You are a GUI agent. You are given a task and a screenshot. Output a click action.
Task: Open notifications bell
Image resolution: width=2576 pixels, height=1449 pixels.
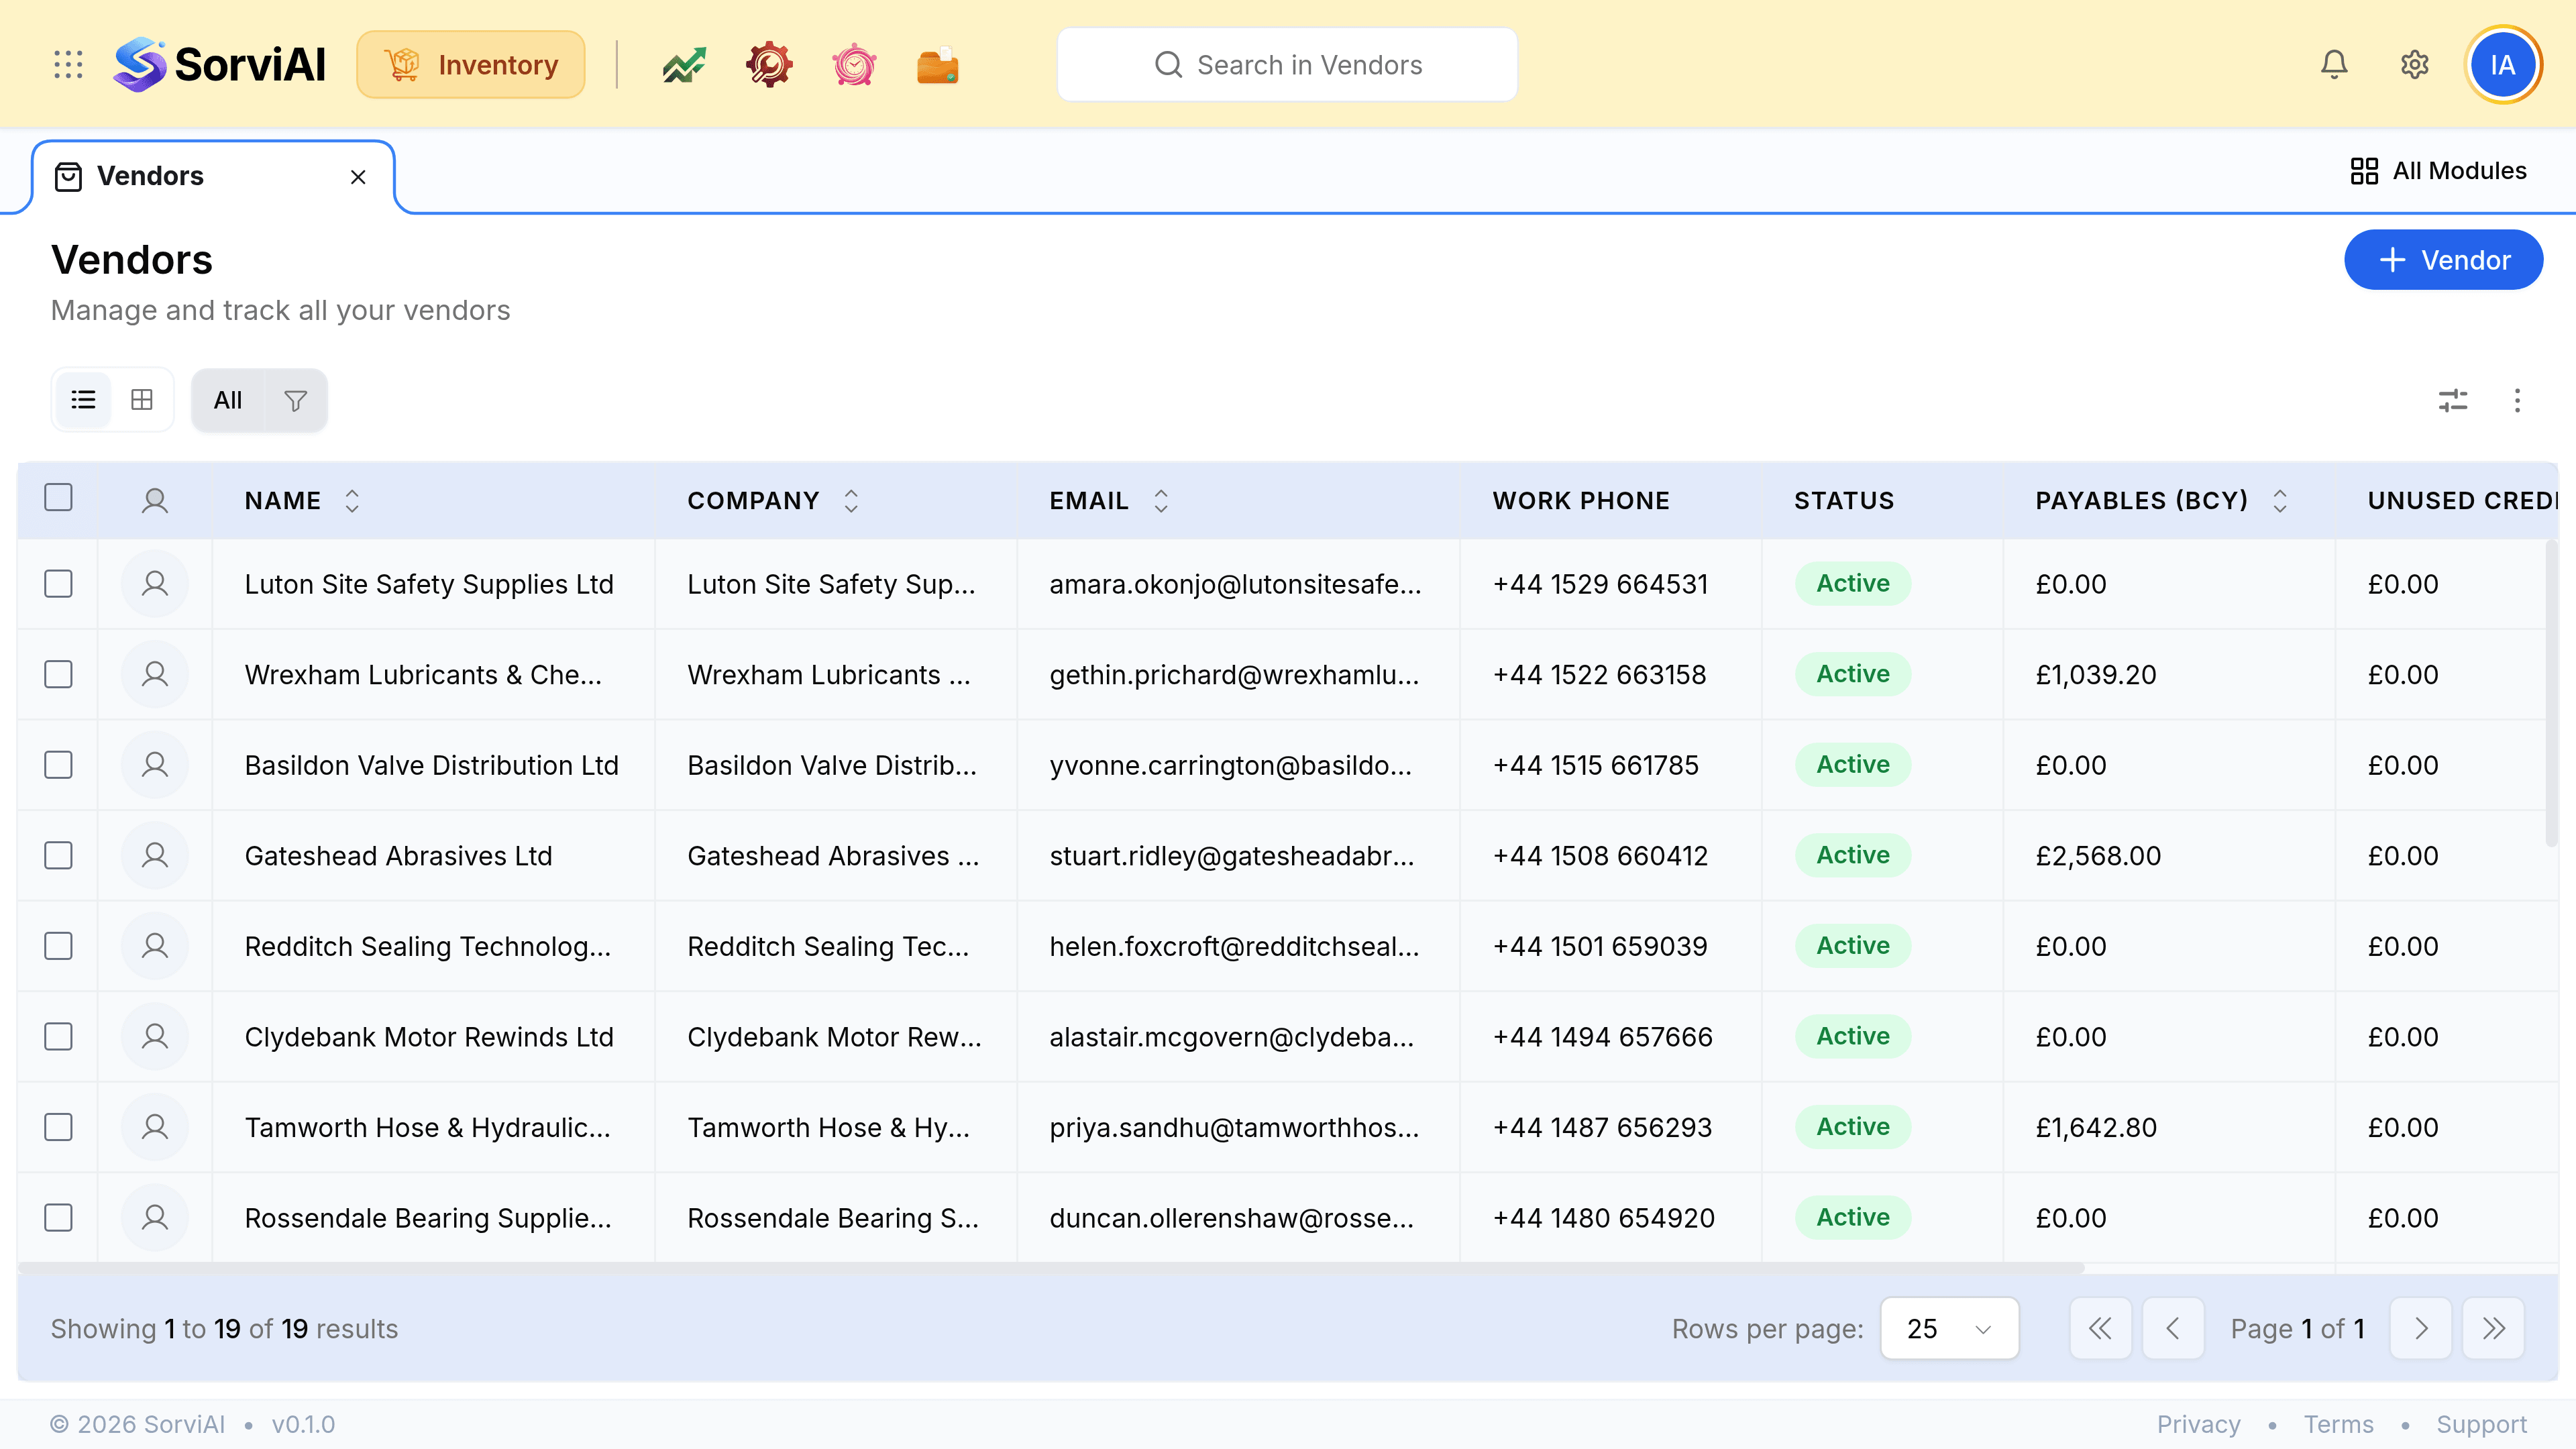2334,65
